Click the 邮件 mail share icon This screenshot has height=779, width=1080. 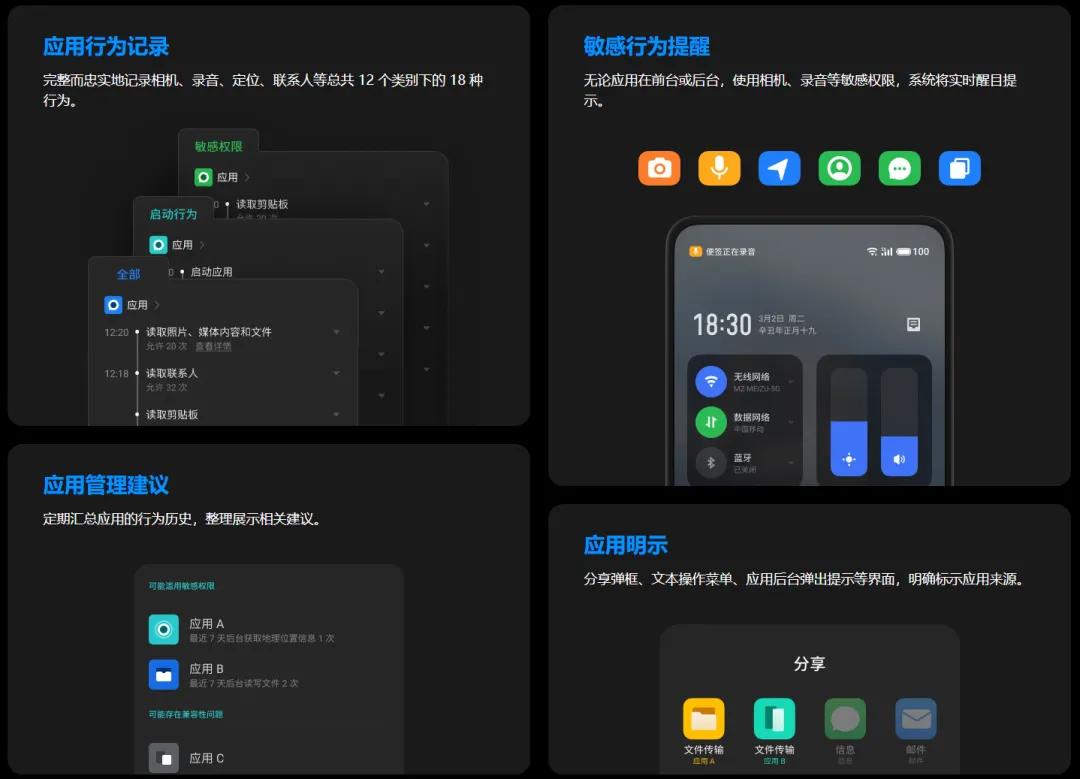(915, 718)
